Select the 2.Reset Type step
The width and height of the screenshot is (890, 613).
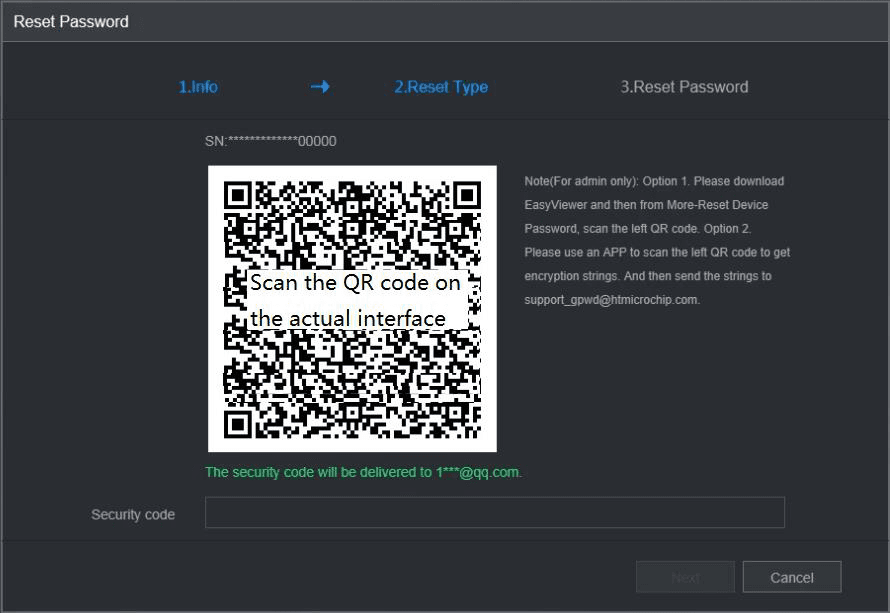(441, 87)
